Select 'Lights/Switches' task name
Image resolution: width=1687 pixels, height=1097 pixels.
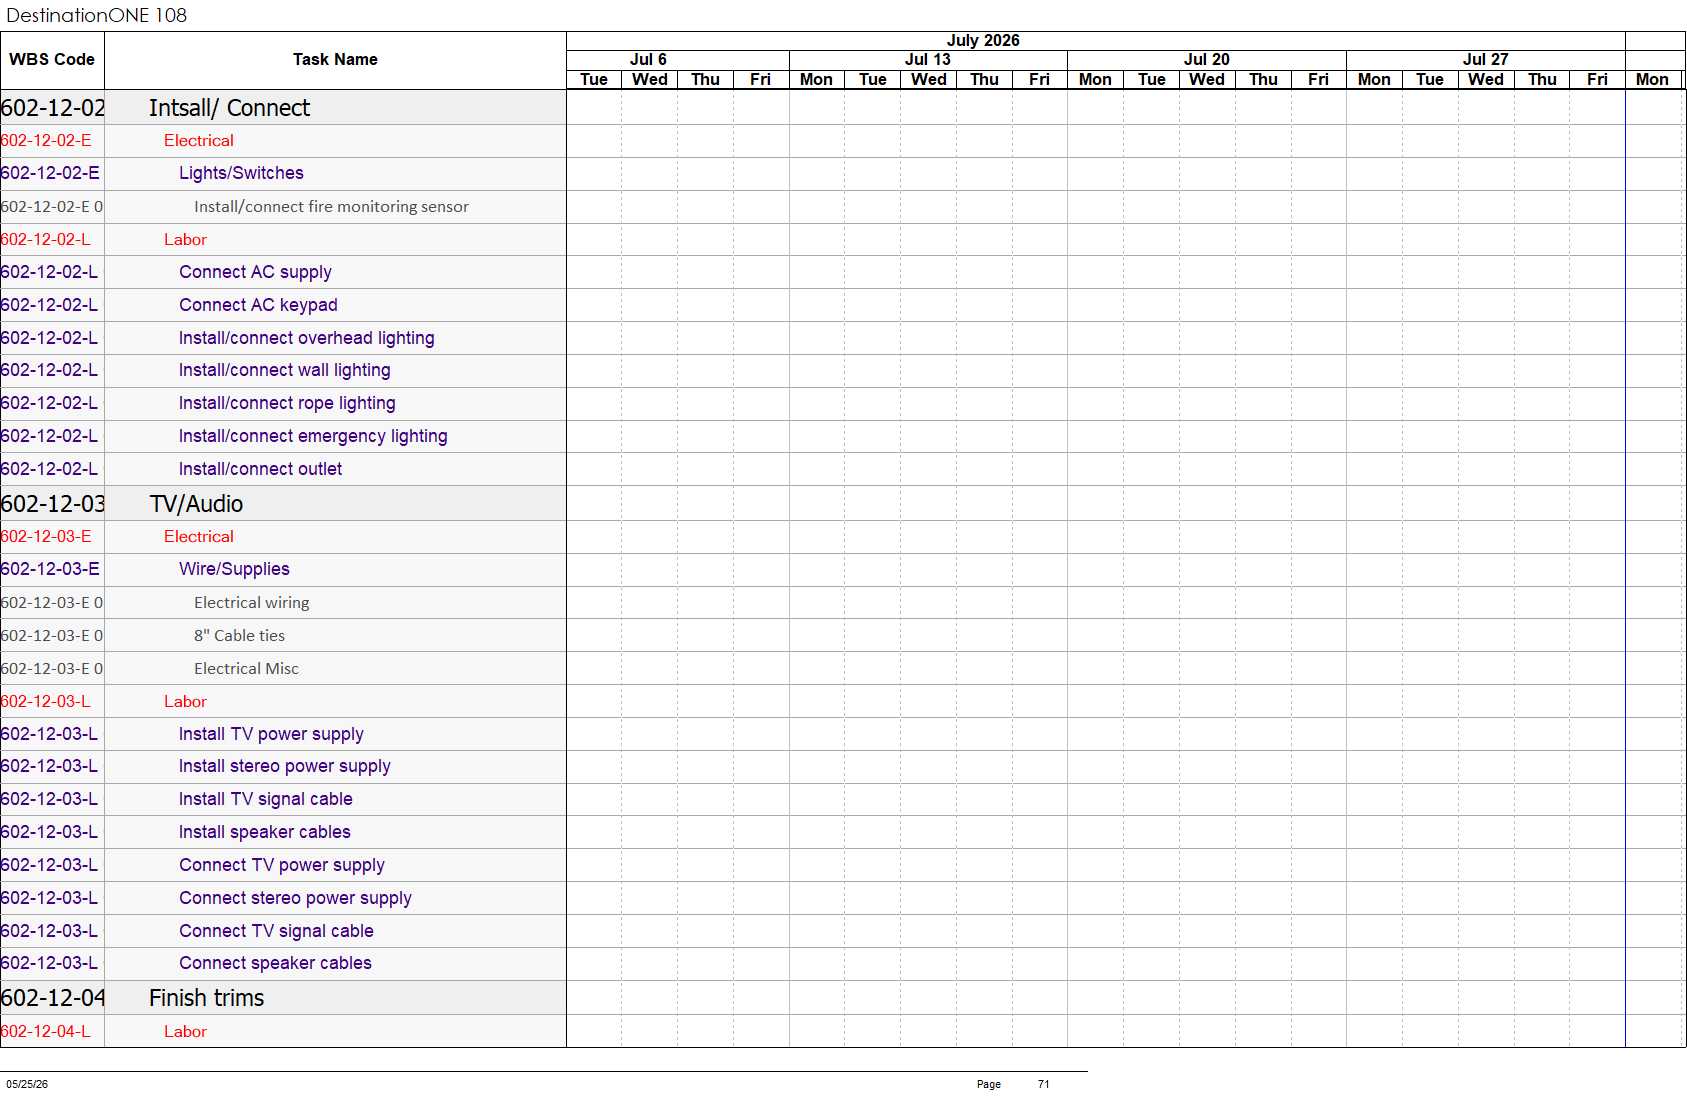click(241, 173)
